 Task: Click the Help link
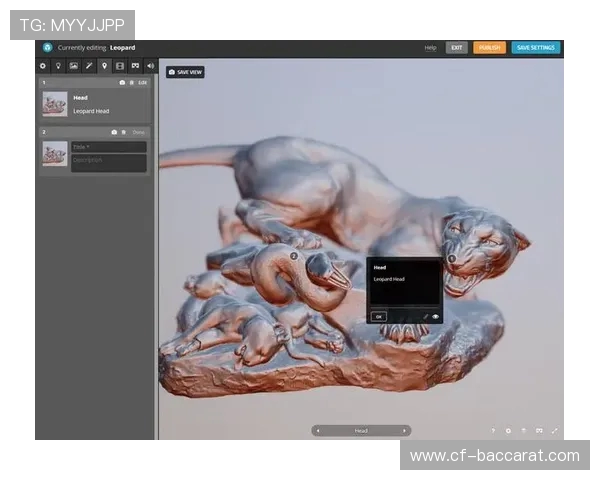click(430, 48)
